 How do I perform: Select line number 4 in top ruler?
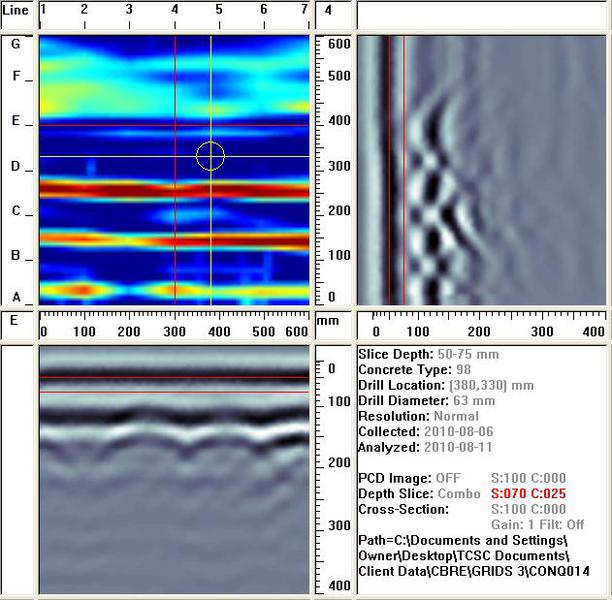pos(174,9)
